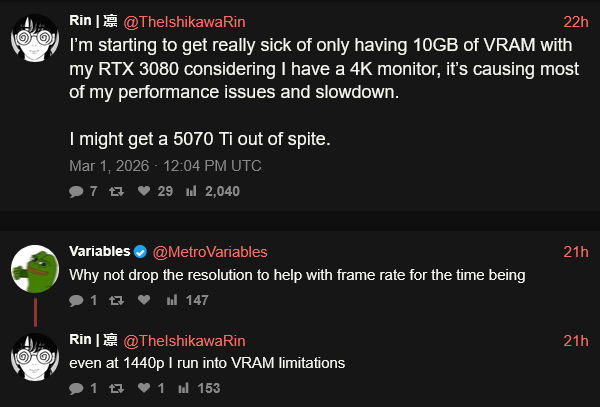Screen dimensions: 600x407
Task: Retweet the 1440p VRAM limitations reply
Action: (118, 389)
